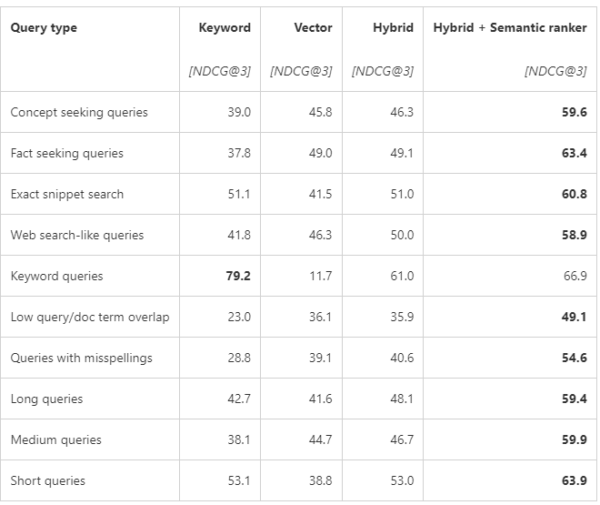The width and height of the screenshot is (600, 505).
Task: Select the Fact seeking queries row label
Action: tap(67, 153)
